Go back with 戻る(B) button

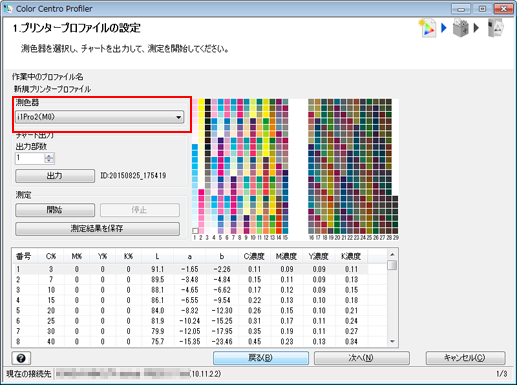point(261,358)
